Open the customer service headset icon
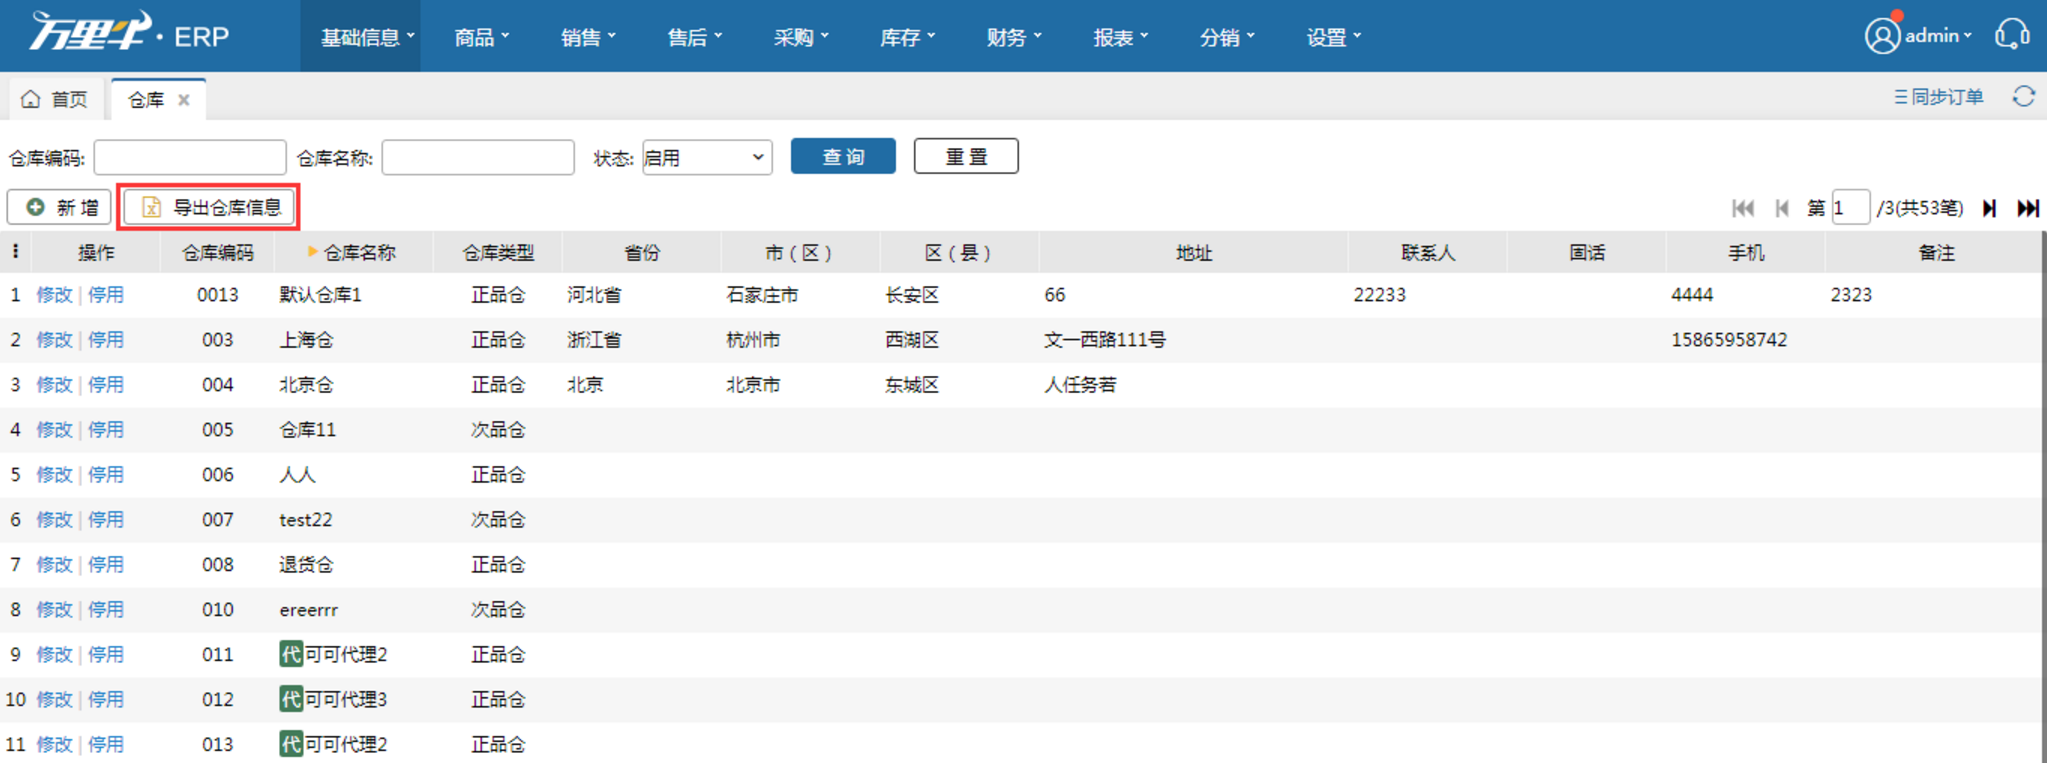This screenshot has height=763, width=2047. pyautogui.click(x=2012, y=34)
